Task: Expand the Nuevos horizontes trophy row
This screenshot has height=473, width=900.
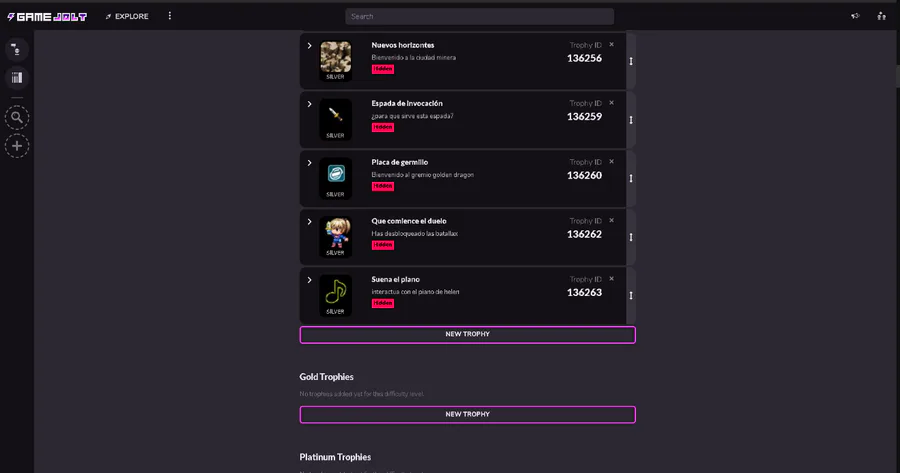Action: [309, 45]
